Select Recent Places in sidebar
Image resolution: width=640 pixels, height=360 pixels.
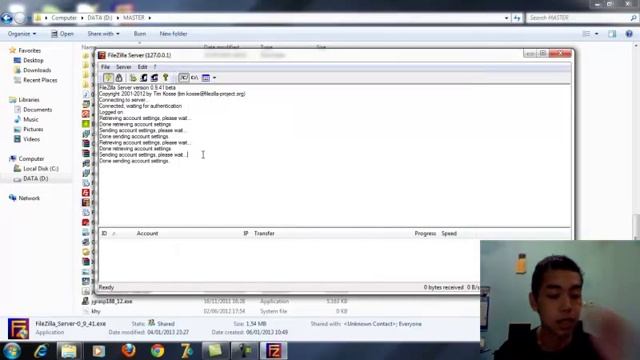click(36, 80)
